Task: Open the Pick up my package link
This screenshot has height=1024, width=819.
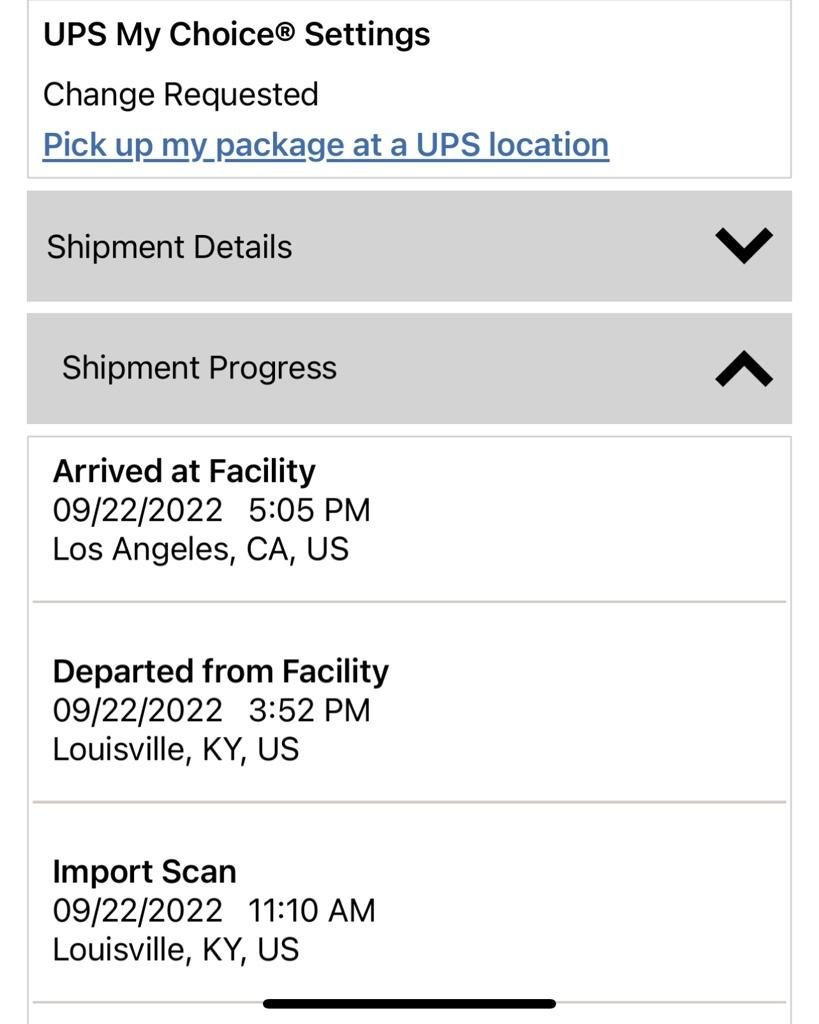Action: pyautogui.click(x=325, y=145)
